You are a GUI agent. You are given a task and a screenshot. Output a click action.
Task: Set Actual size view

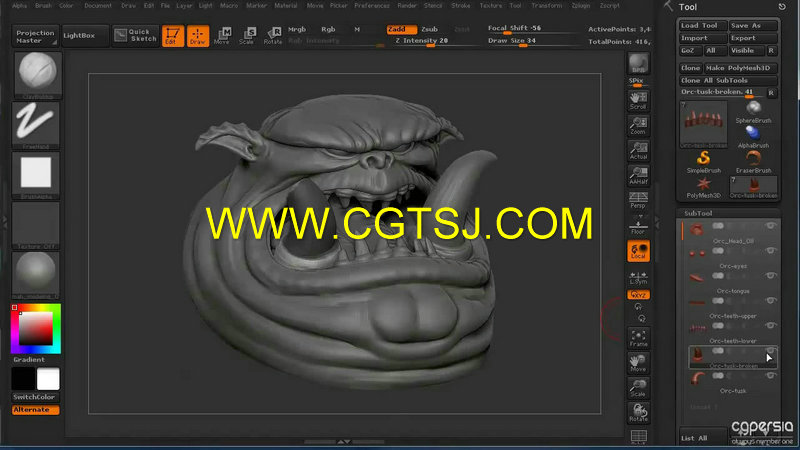click(638, 151)
